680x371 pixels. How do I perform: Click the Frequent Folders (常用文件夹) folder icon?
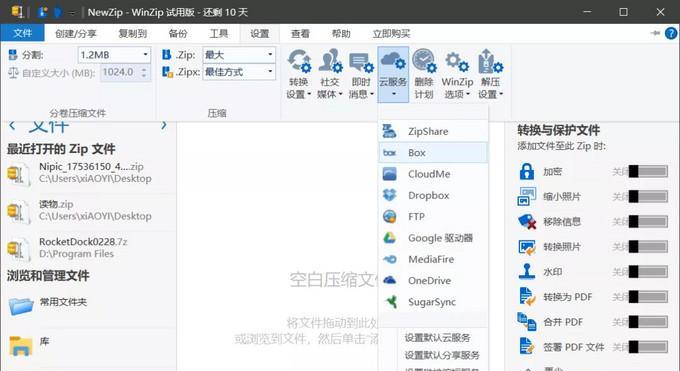coord(21,305)
